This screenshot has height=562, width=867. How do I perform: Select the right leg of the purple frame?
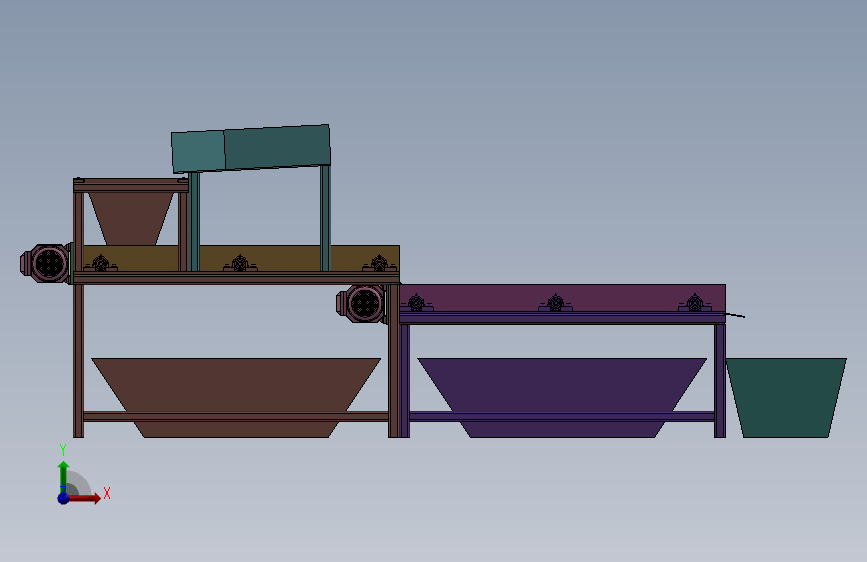point(720,381)
